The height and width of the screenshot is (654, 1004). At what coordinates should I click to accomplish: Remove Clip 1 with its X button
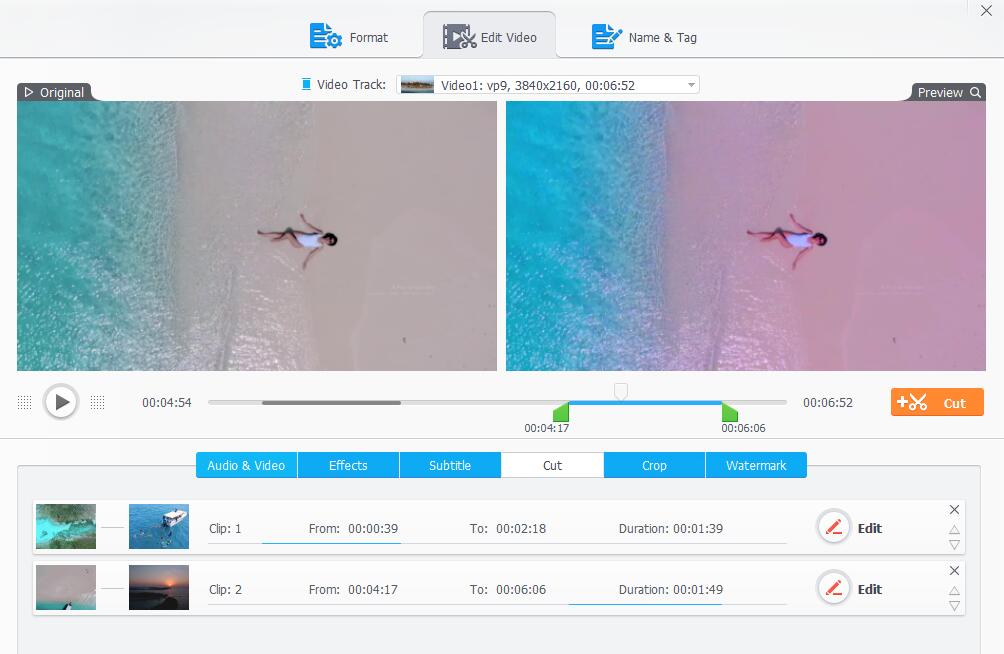(x=954, y=509)
